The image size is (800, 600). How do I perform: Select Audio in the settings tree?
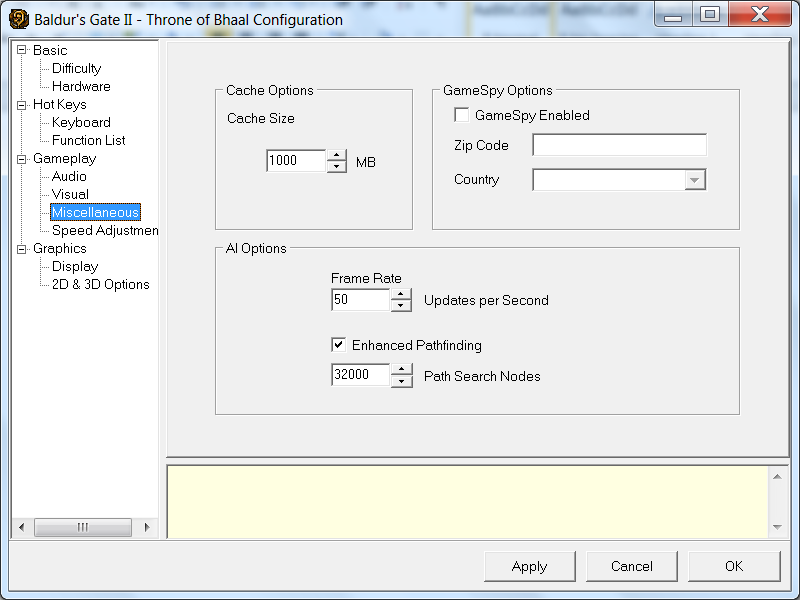pyautogui.click(x=69, y=176)
